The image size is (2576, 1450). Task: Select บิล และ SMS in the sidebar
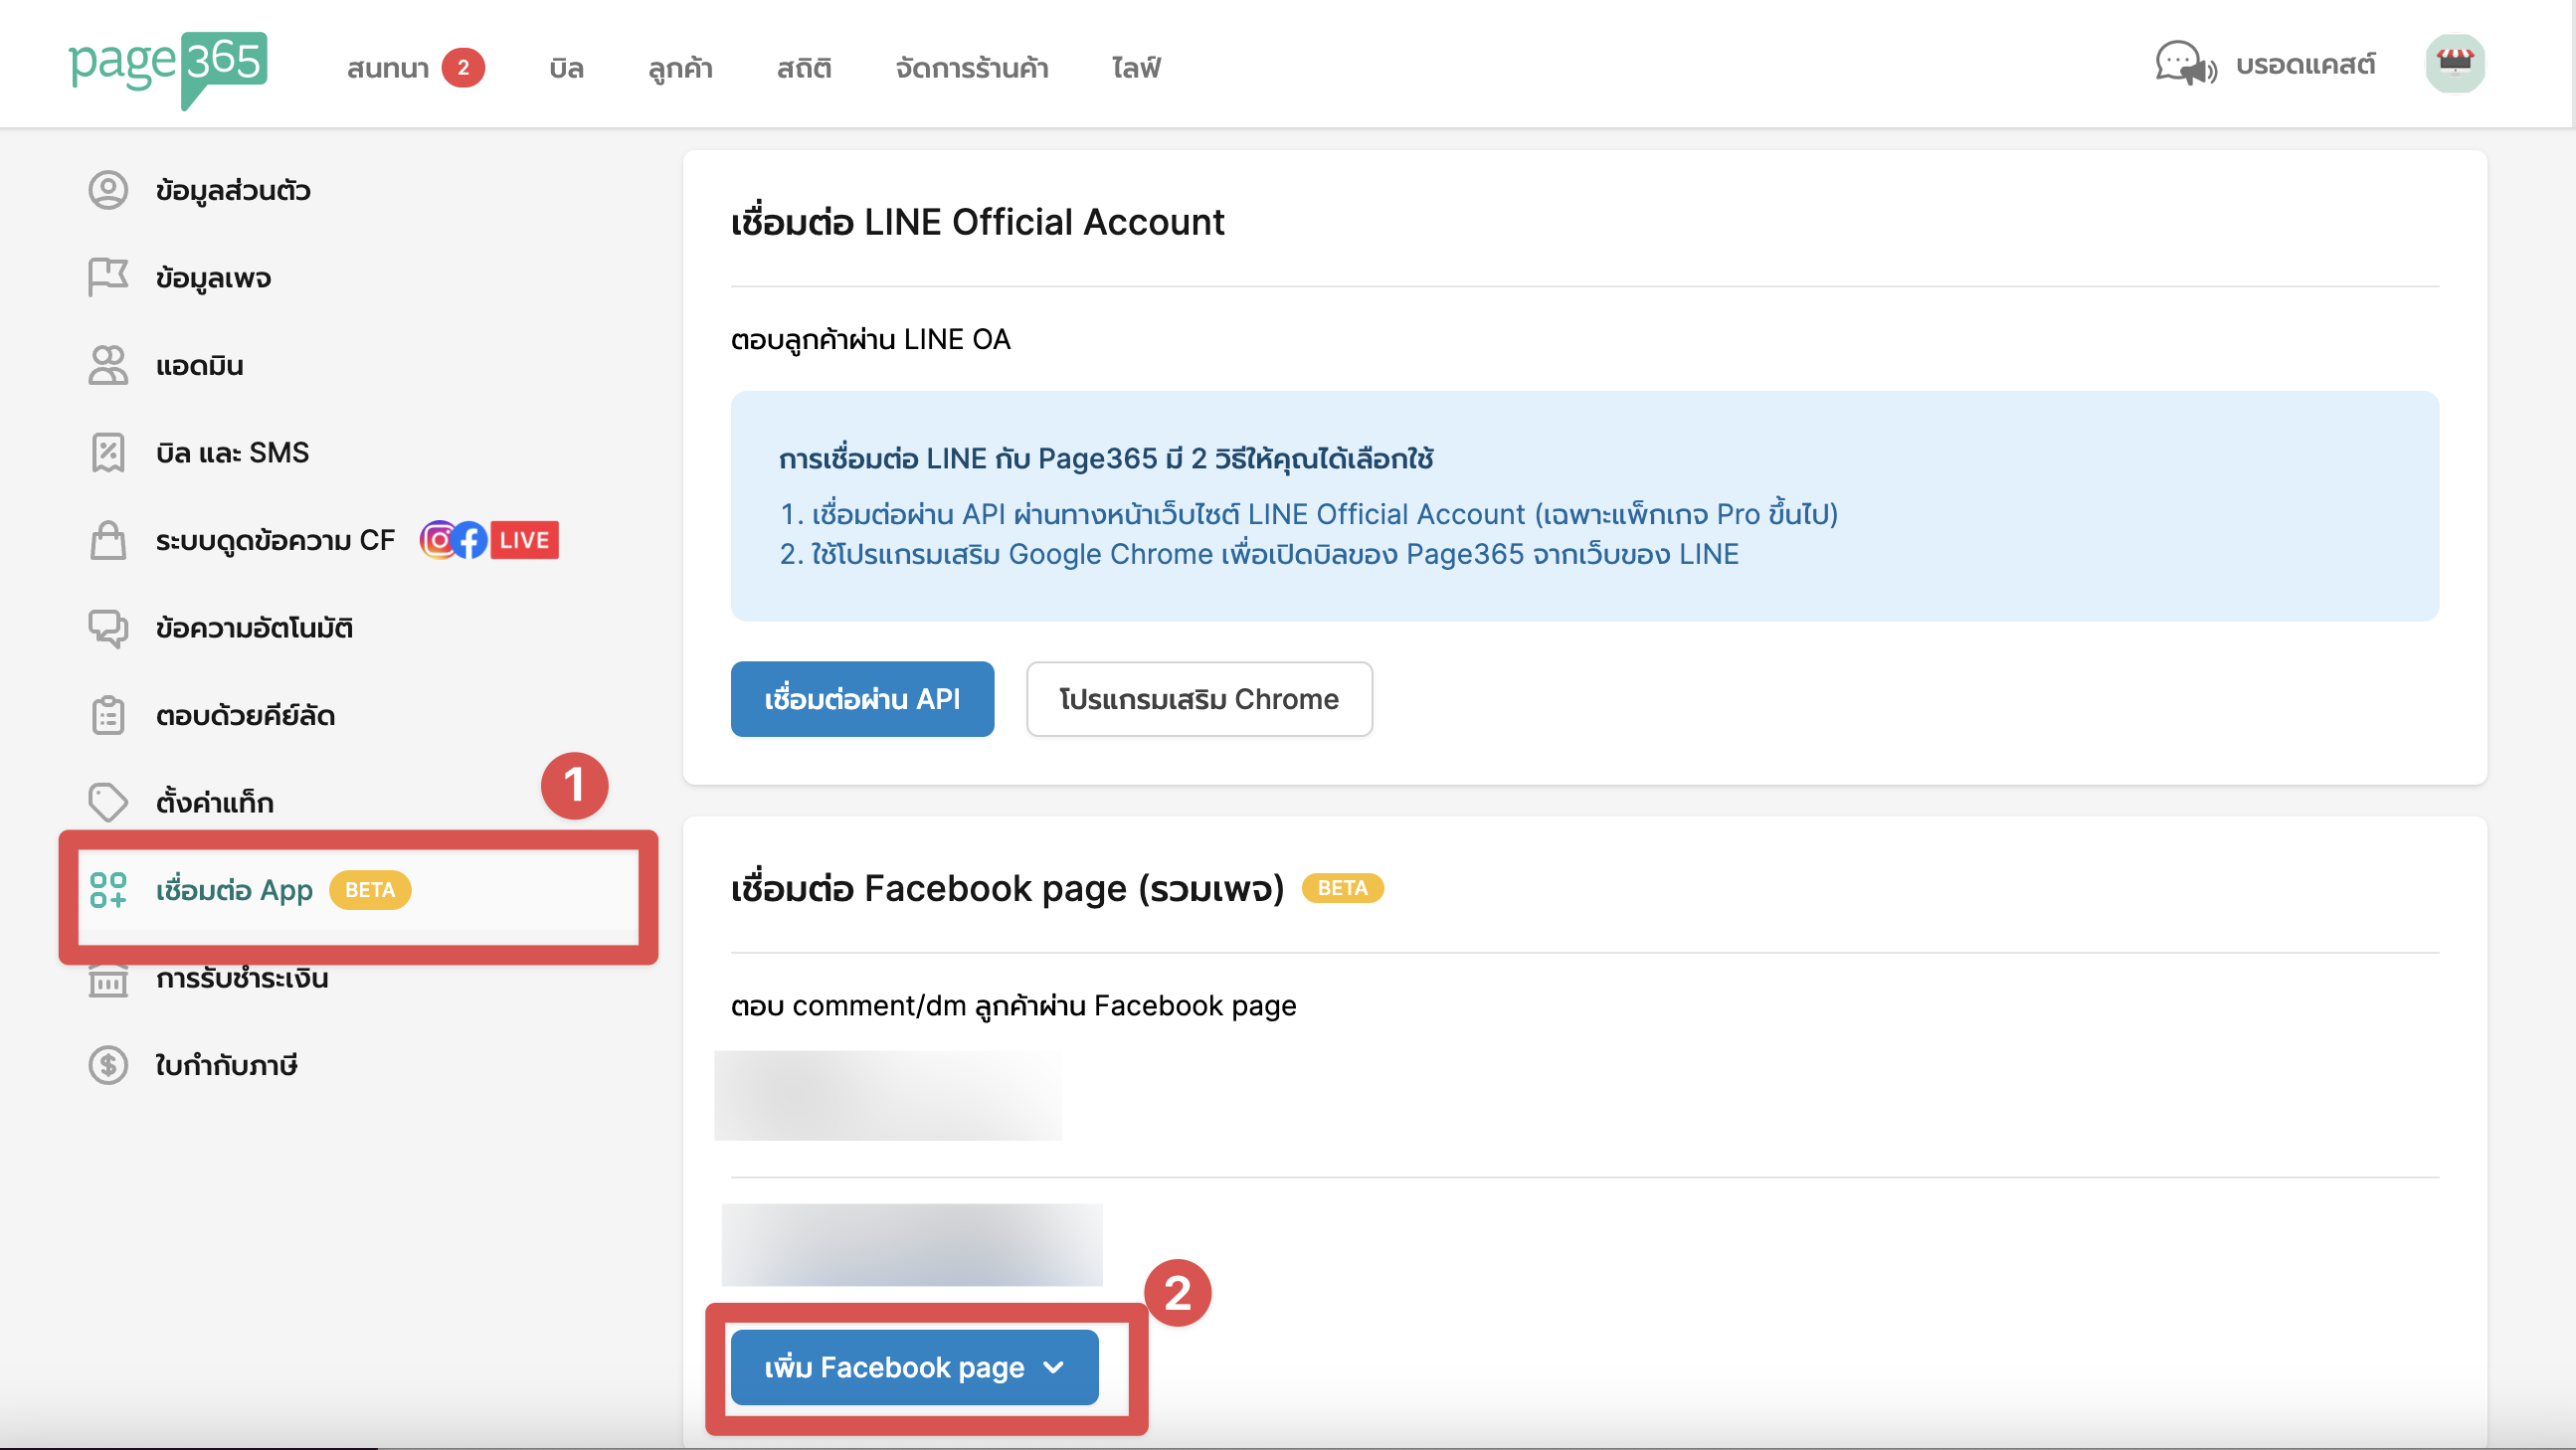pos(232,452)
